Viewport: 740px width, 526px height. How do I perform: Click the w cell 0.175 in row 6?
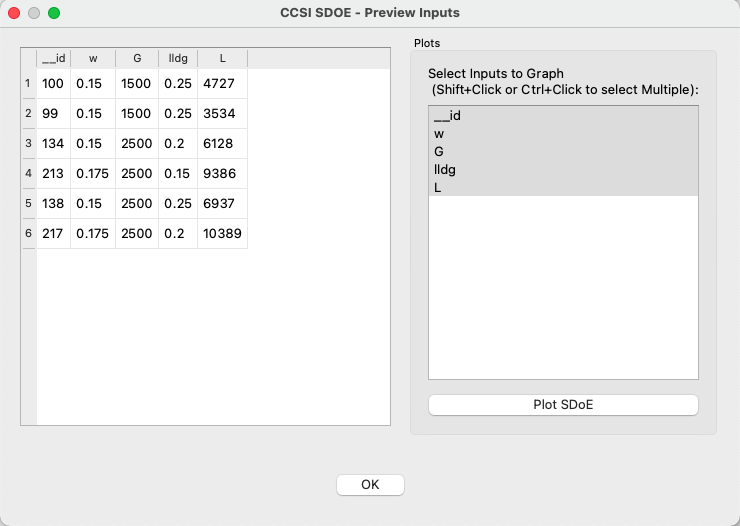pos(93,233)
